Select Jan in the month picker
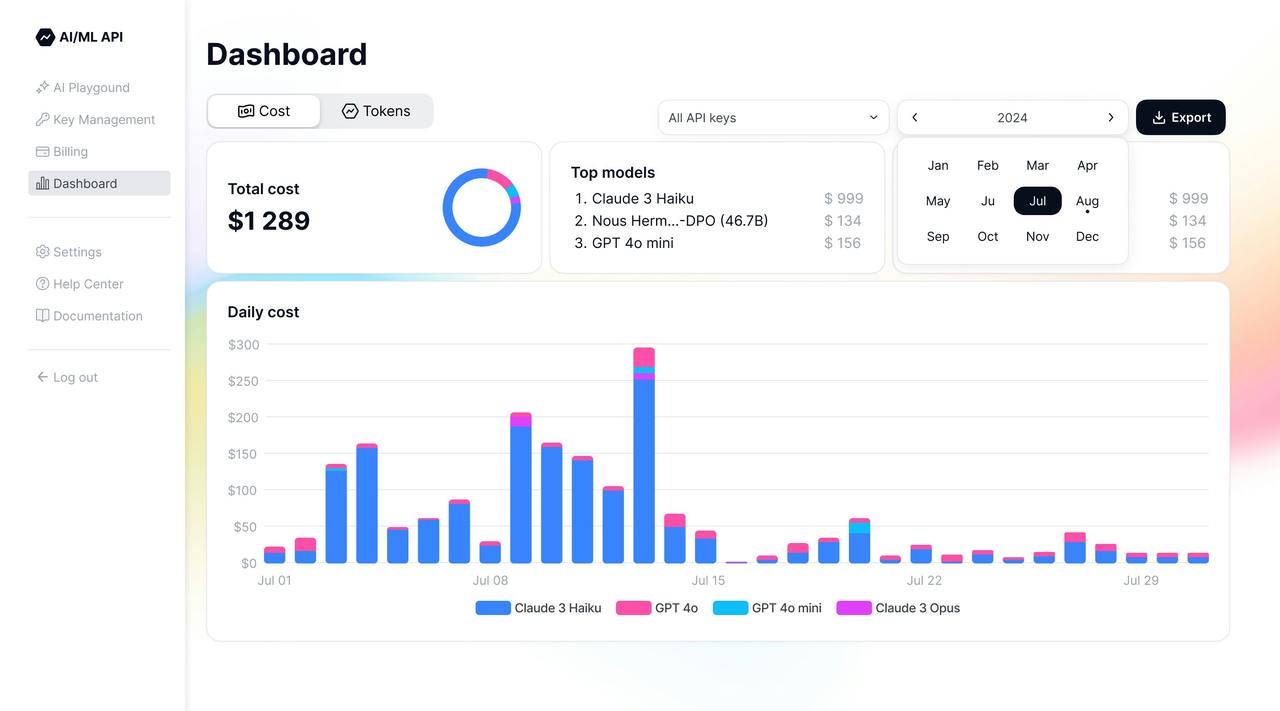 coord(938,165)
